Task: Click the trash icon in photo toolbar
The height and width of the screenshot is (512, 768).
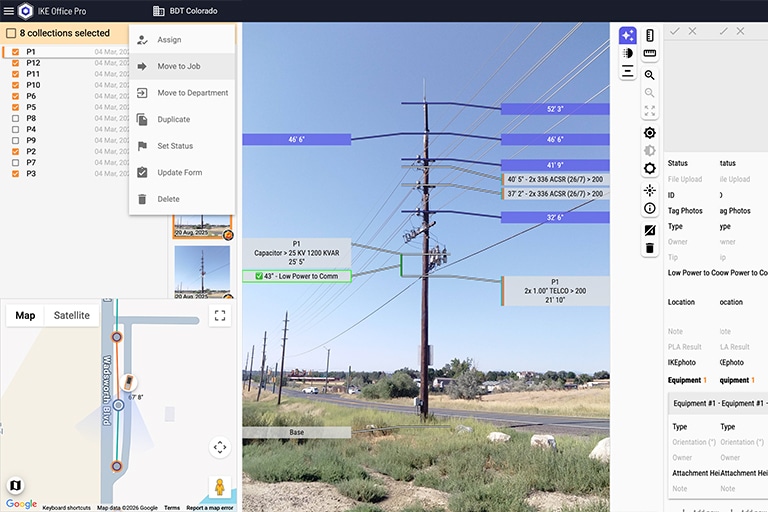Action: tap(649, 248)
